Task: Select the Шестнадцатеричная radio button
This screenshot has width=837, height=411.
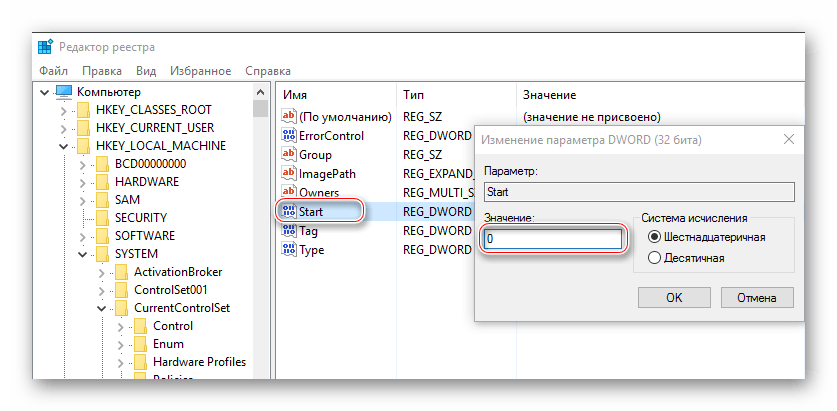Action: coord(655,237)
